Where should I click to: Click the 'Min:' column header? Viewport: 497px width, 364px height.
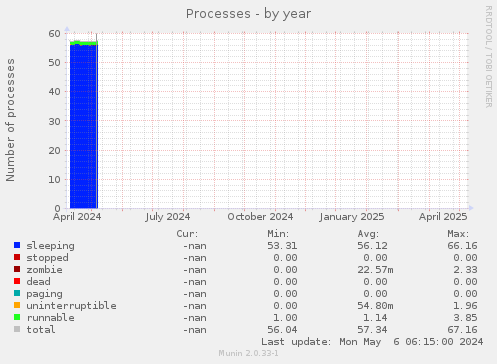coord(278,234)
